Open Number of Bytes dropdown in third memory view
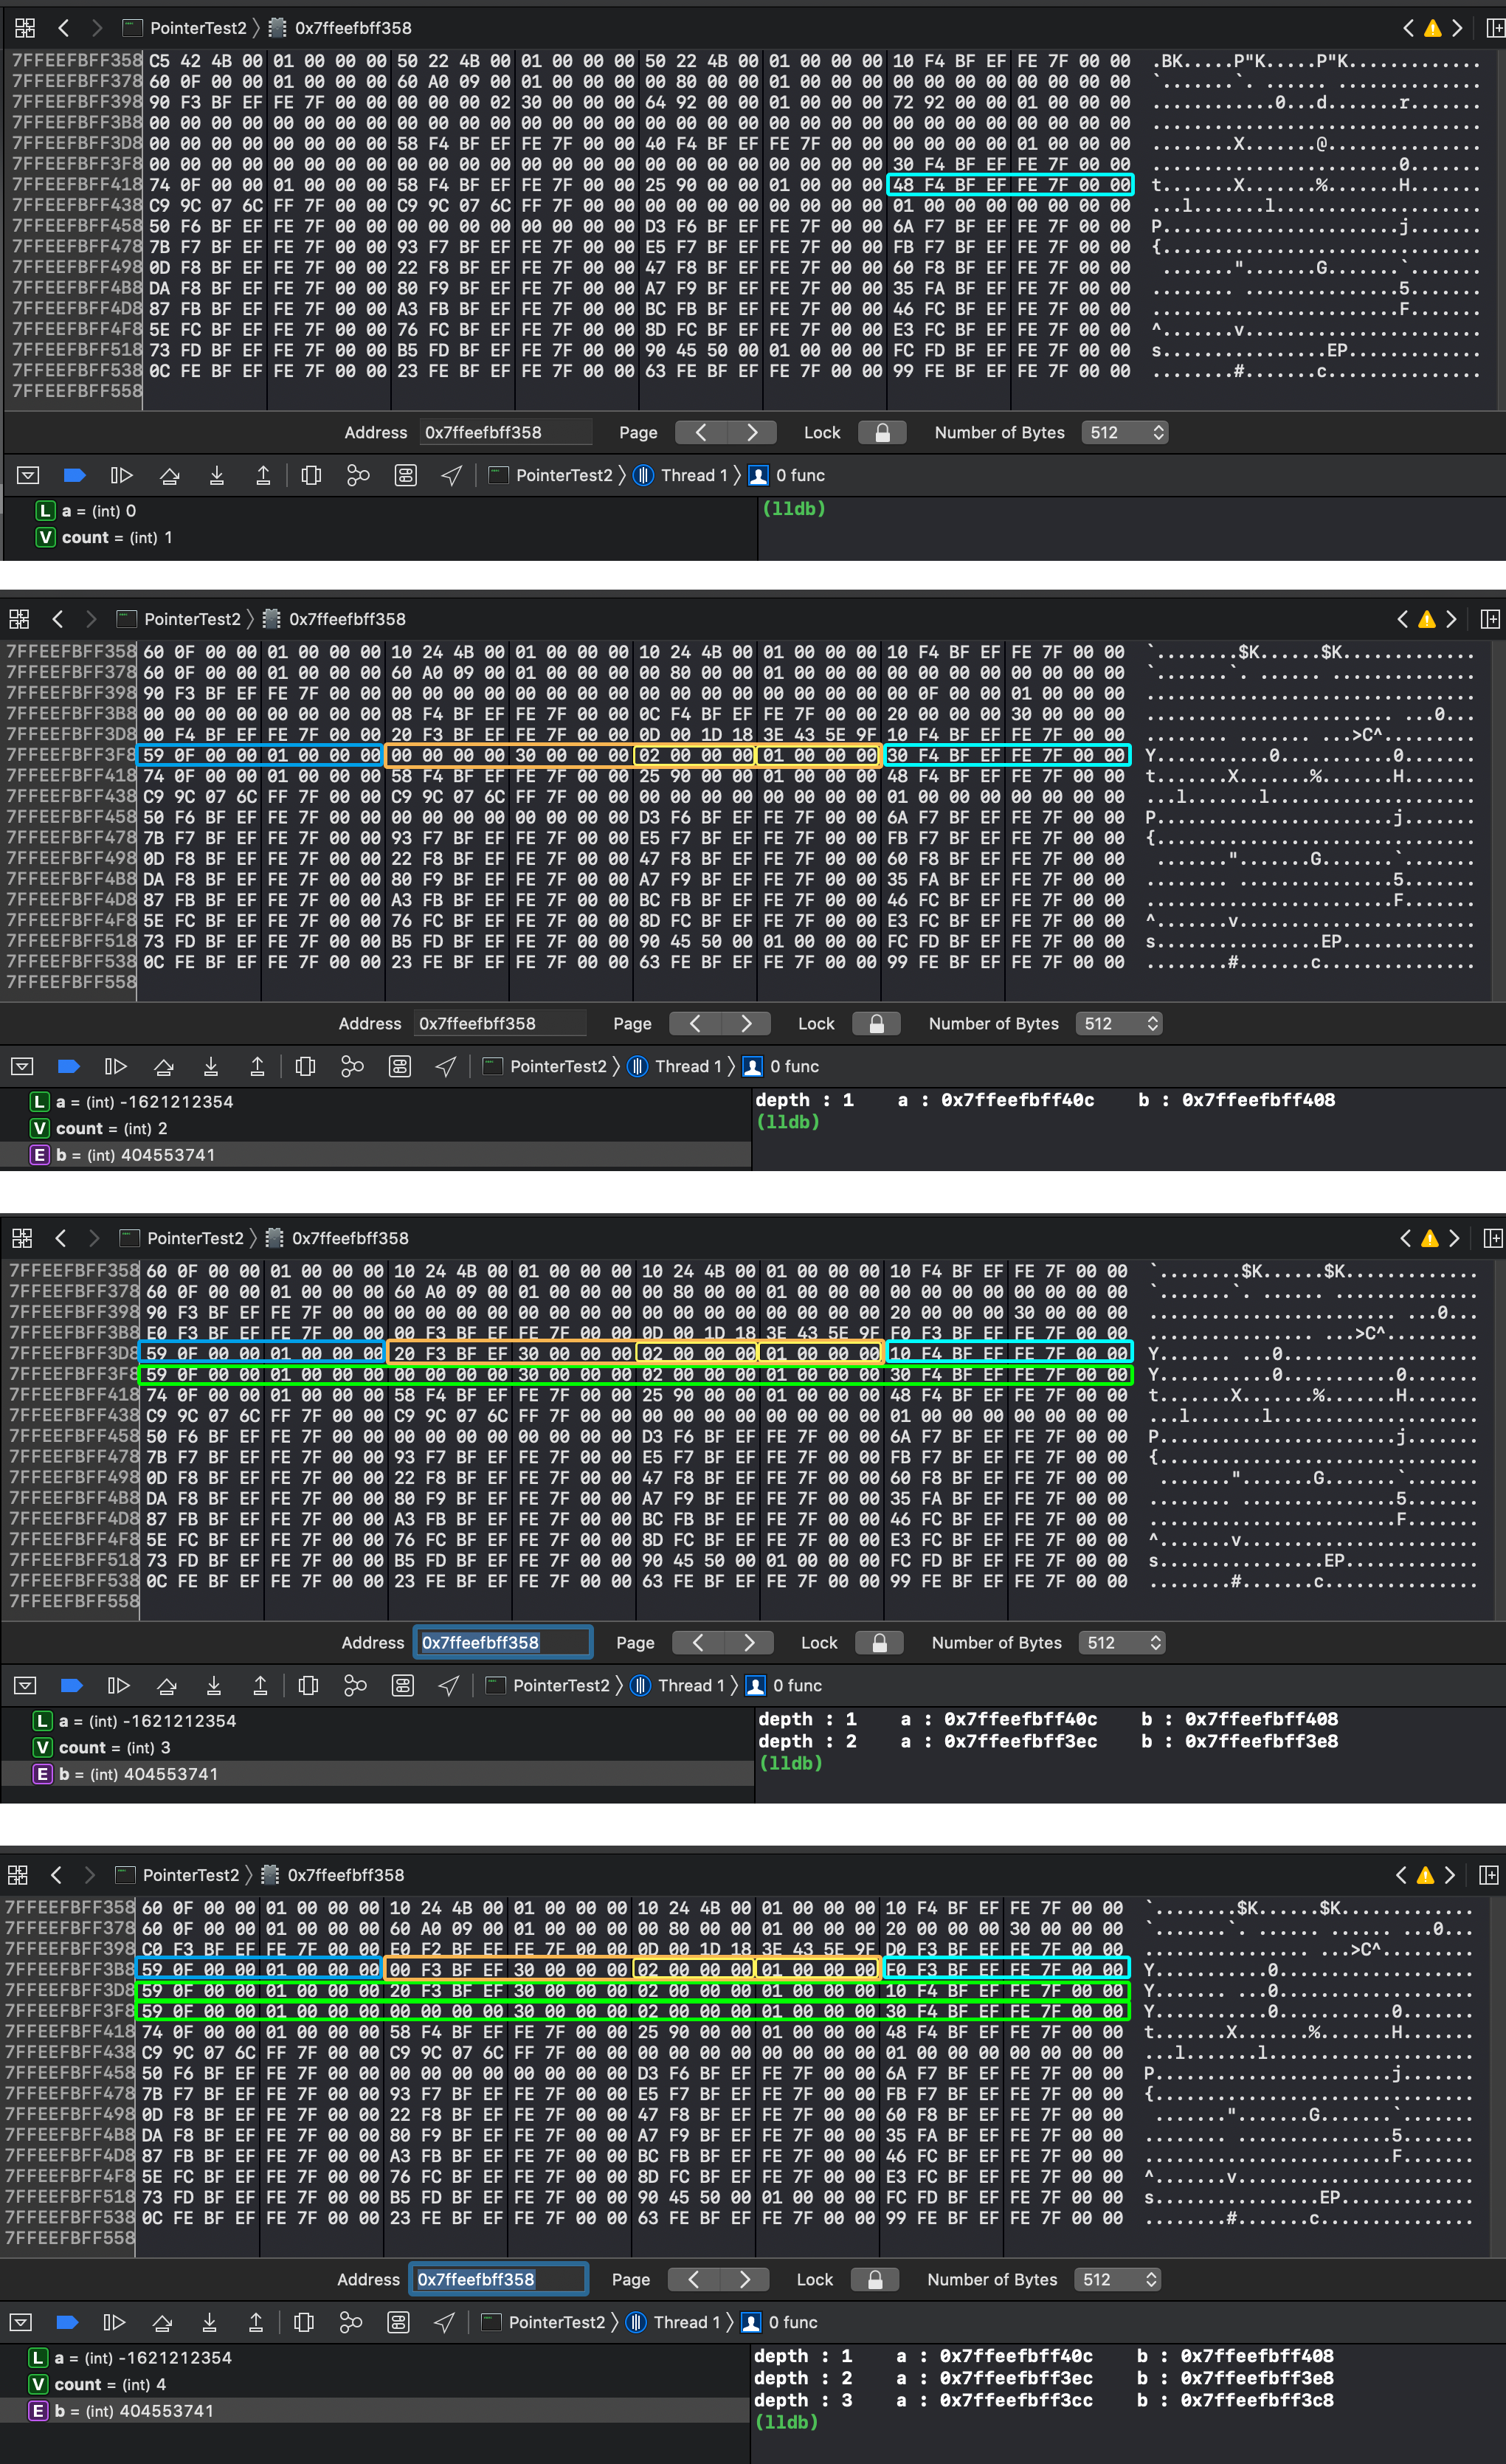 1122,1642
